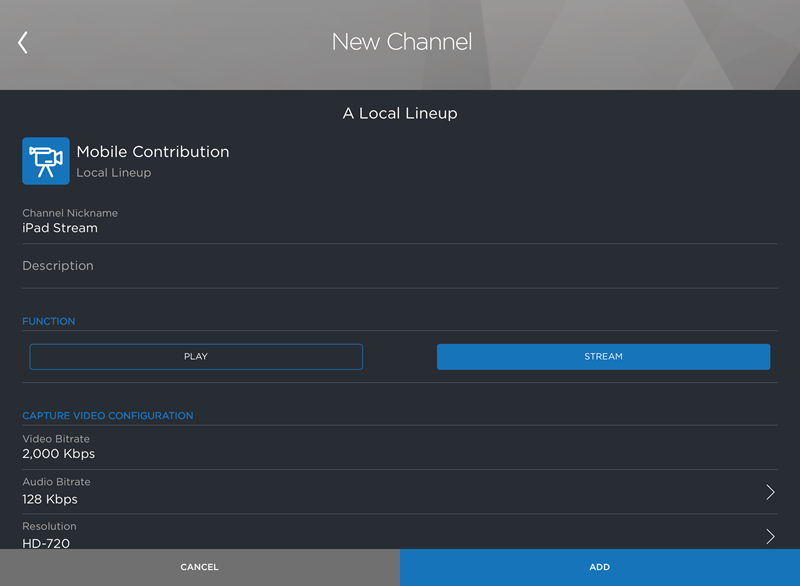Screen dimensions: 800x586
Task: Click the New Channel header title
Action: point(401,42)
